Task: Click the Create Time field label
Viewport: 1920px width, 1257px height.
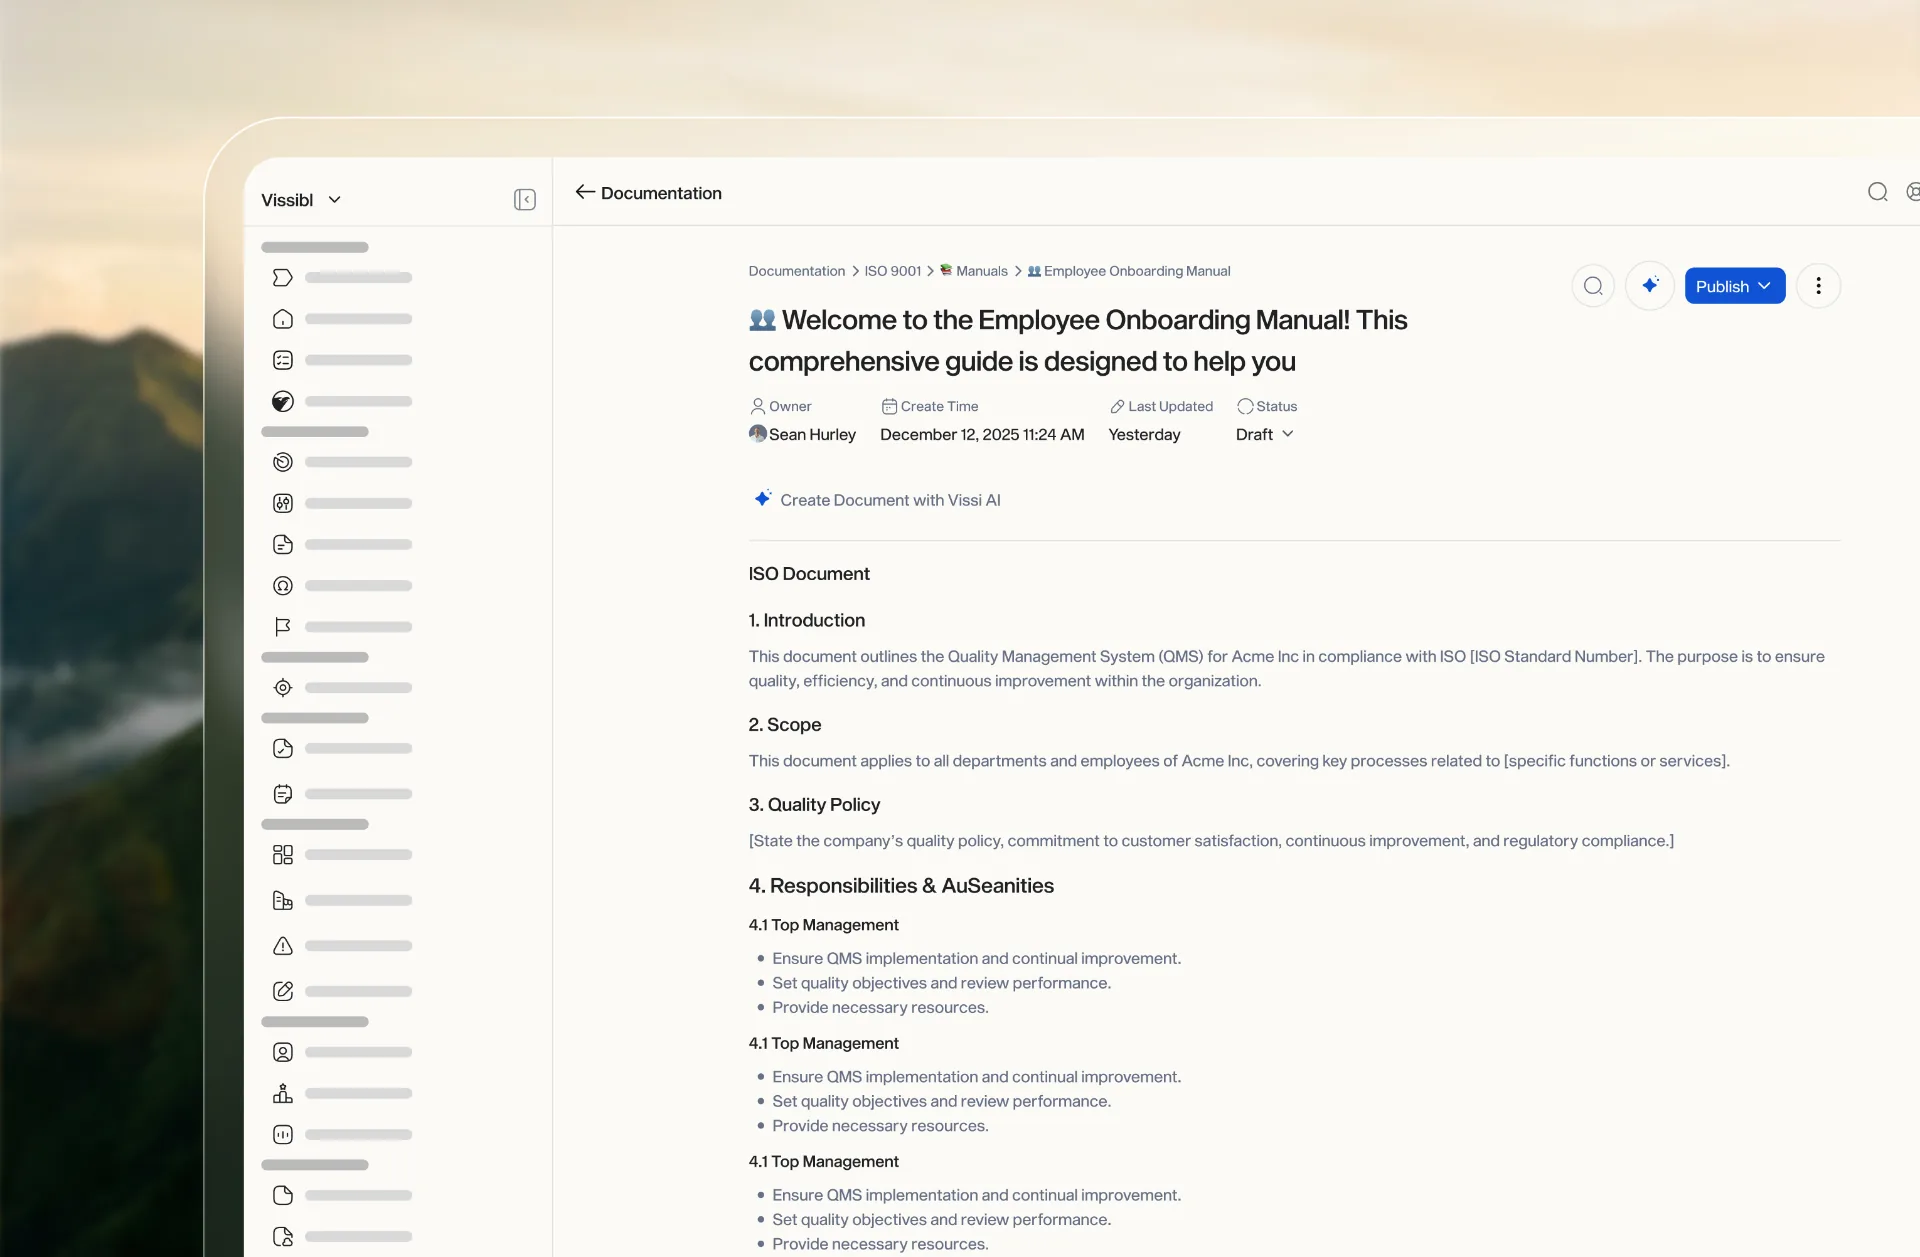Action: 930,406
